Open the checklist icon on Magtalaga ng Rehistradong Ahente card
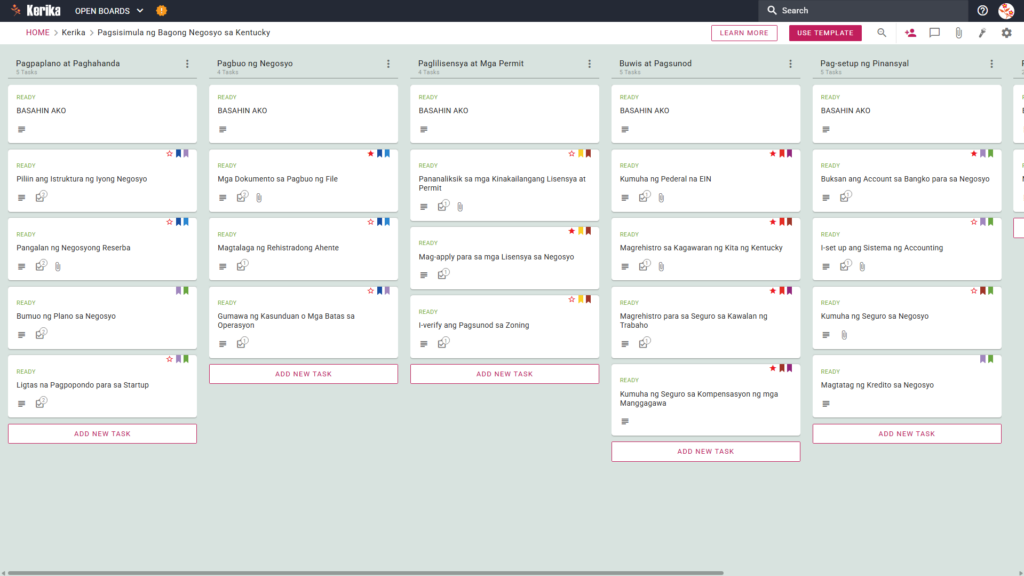 coord(242,266)
